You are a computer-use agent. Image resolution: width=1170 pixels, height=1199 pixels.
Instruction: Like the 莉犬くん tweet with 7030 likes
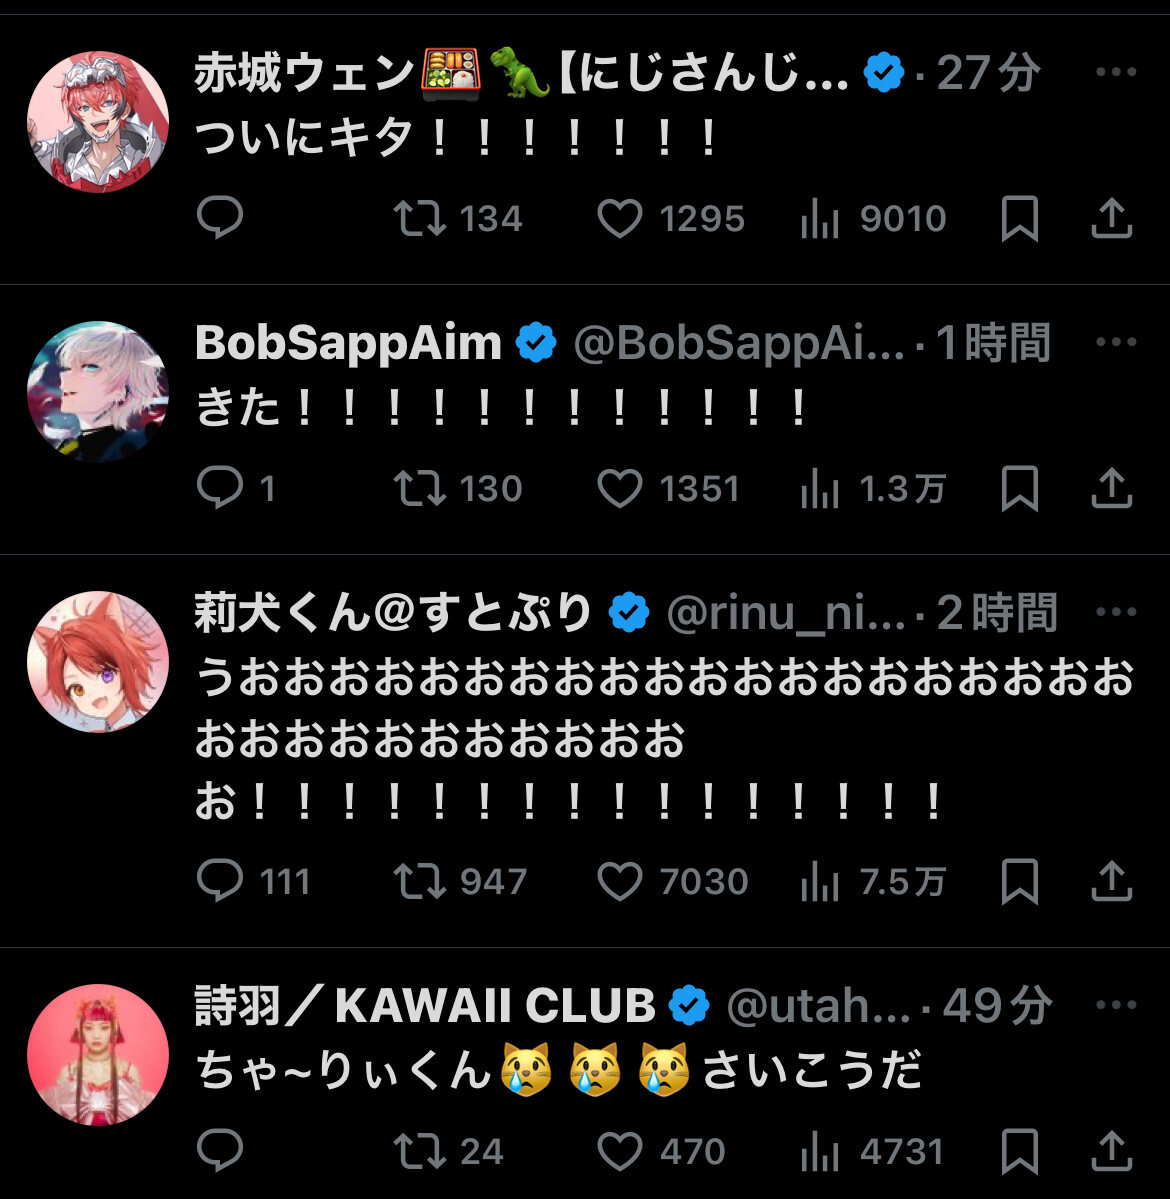672,881
